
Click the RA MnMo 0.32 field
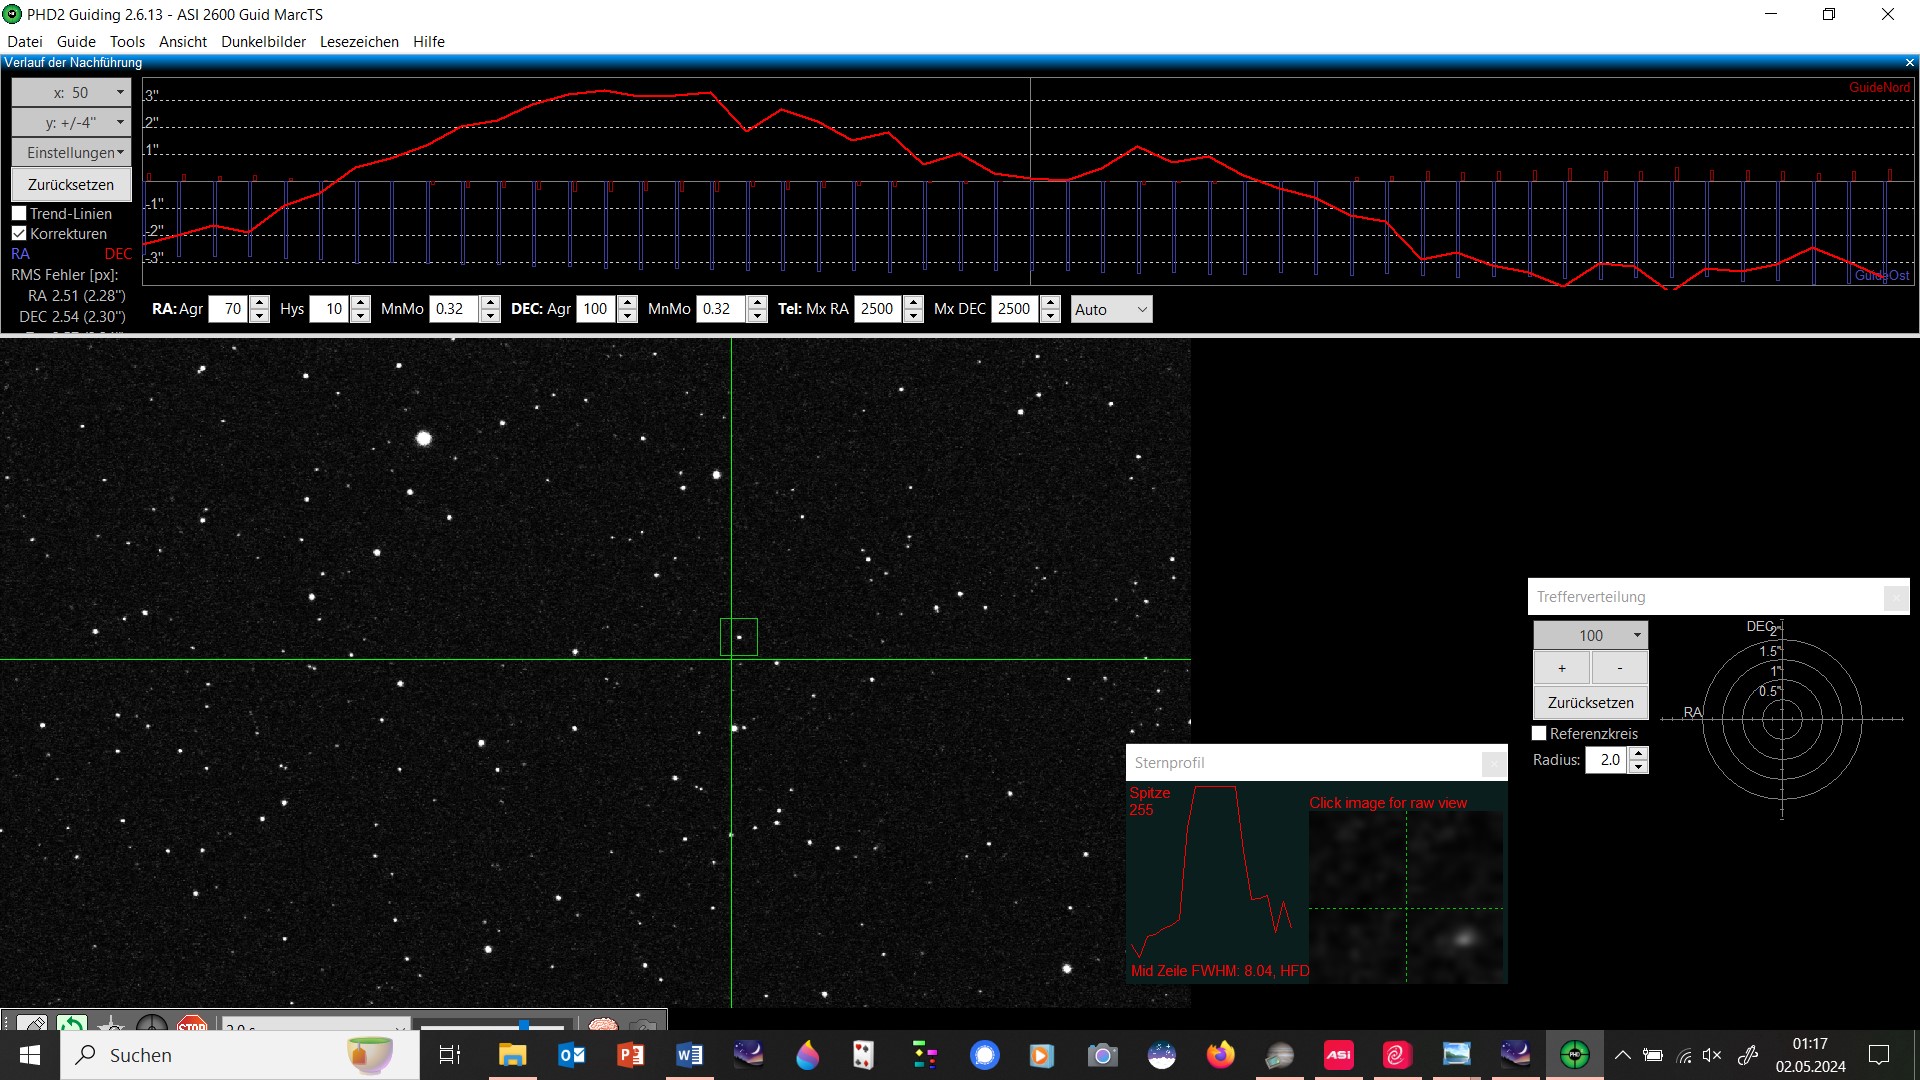455,310
